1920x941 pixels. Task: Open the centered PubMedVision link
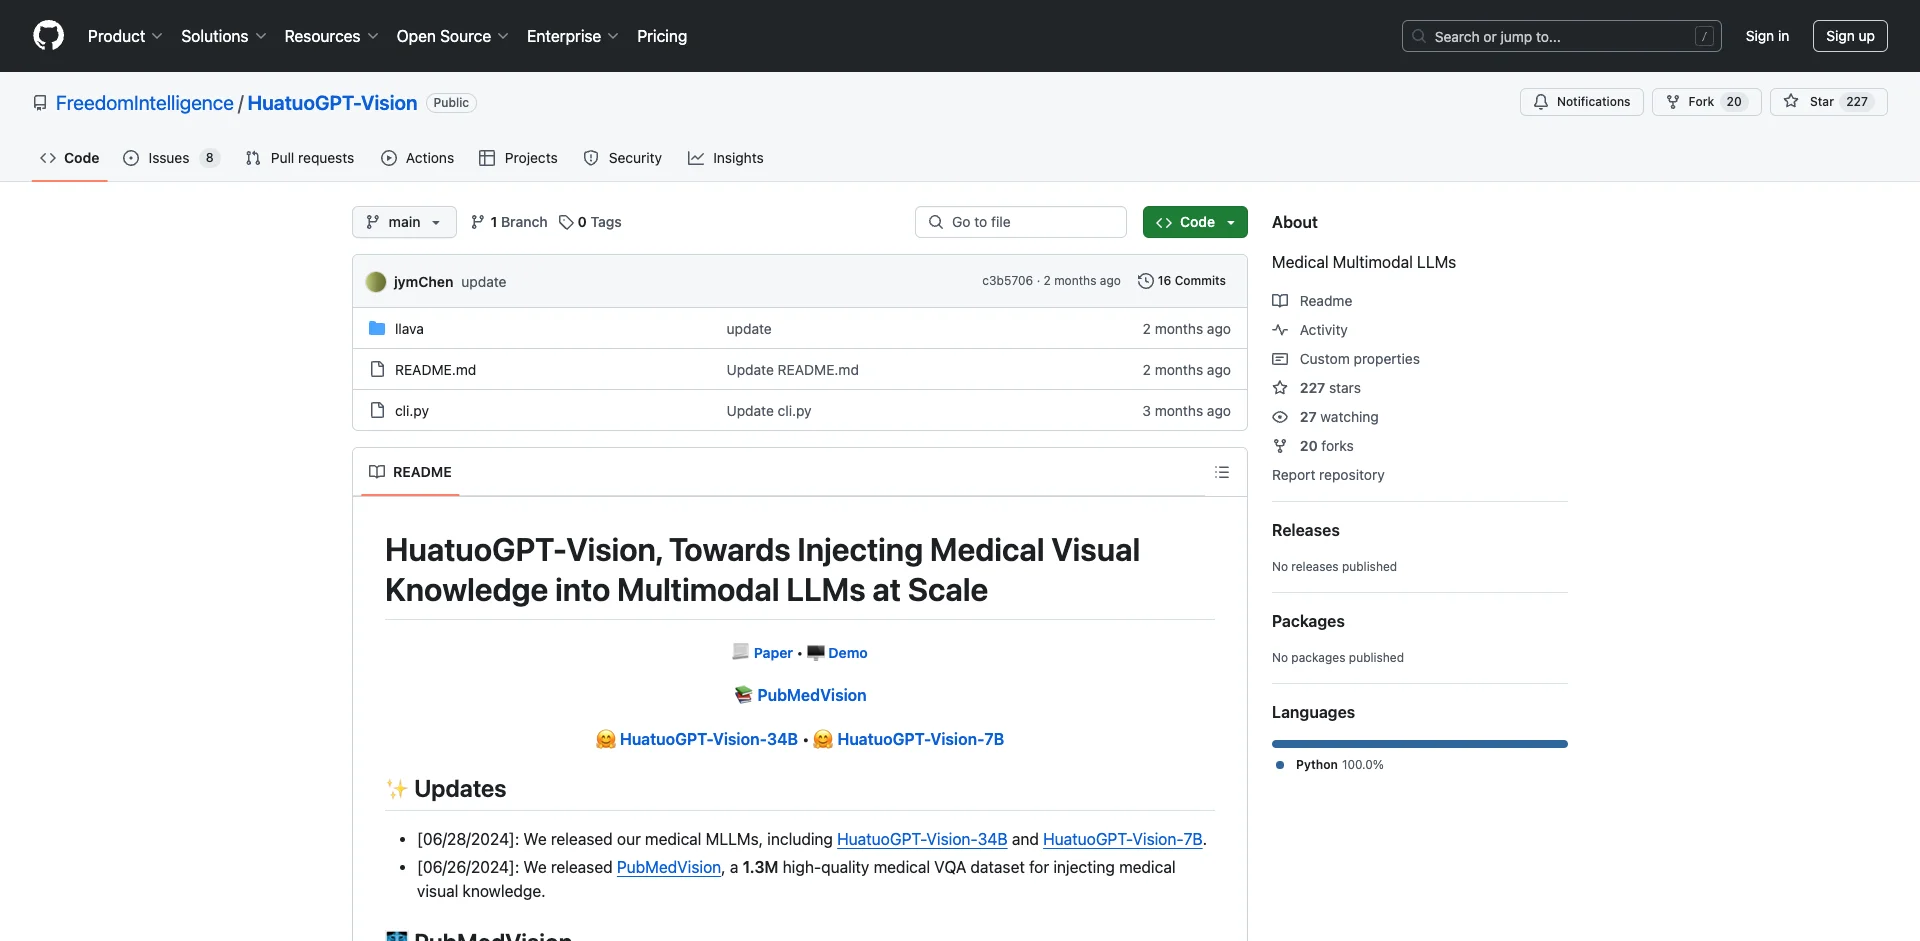tap(812, 695)
